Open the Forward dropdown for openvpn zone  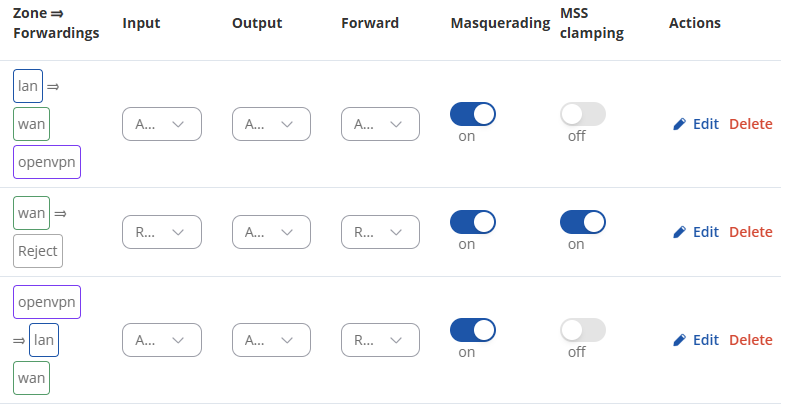coord(380,340)
